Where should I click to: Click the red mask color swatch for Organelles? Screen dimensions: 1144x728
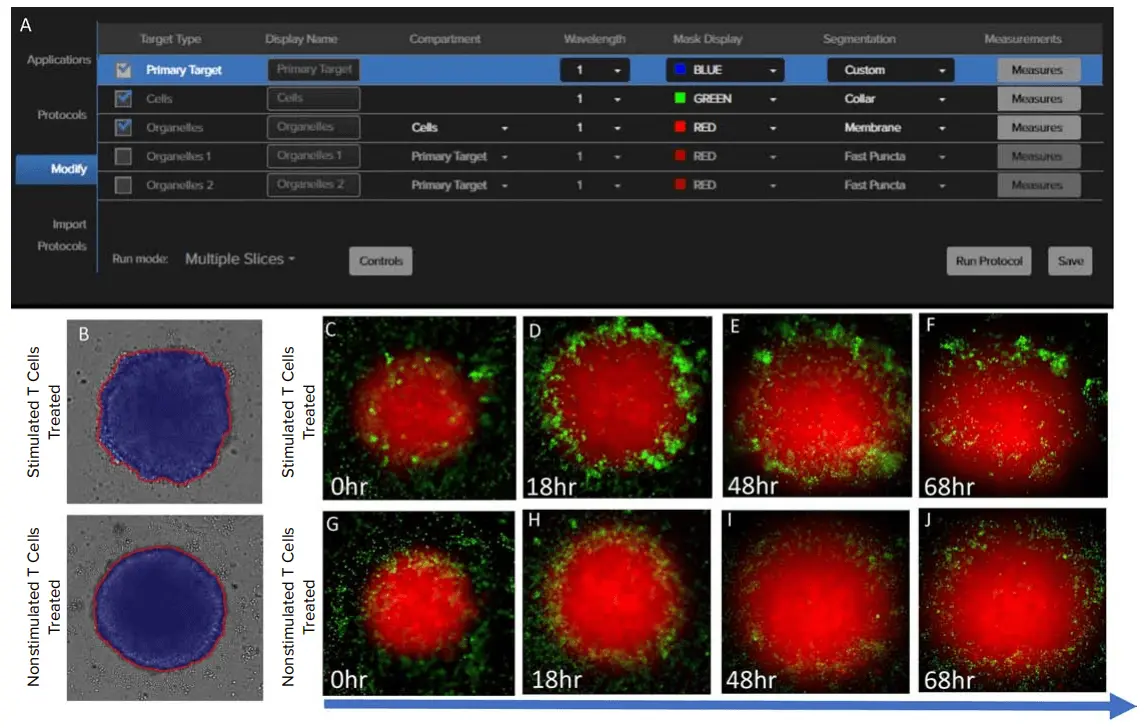pos(679,128)
